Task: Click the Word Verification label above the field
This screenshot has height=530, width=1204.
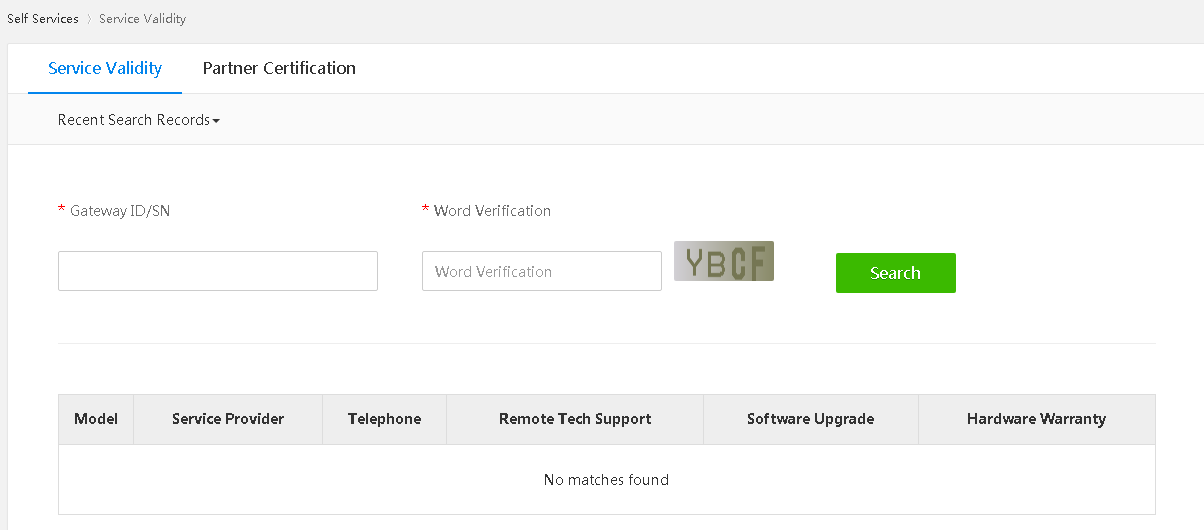Action: pos(492,211)
